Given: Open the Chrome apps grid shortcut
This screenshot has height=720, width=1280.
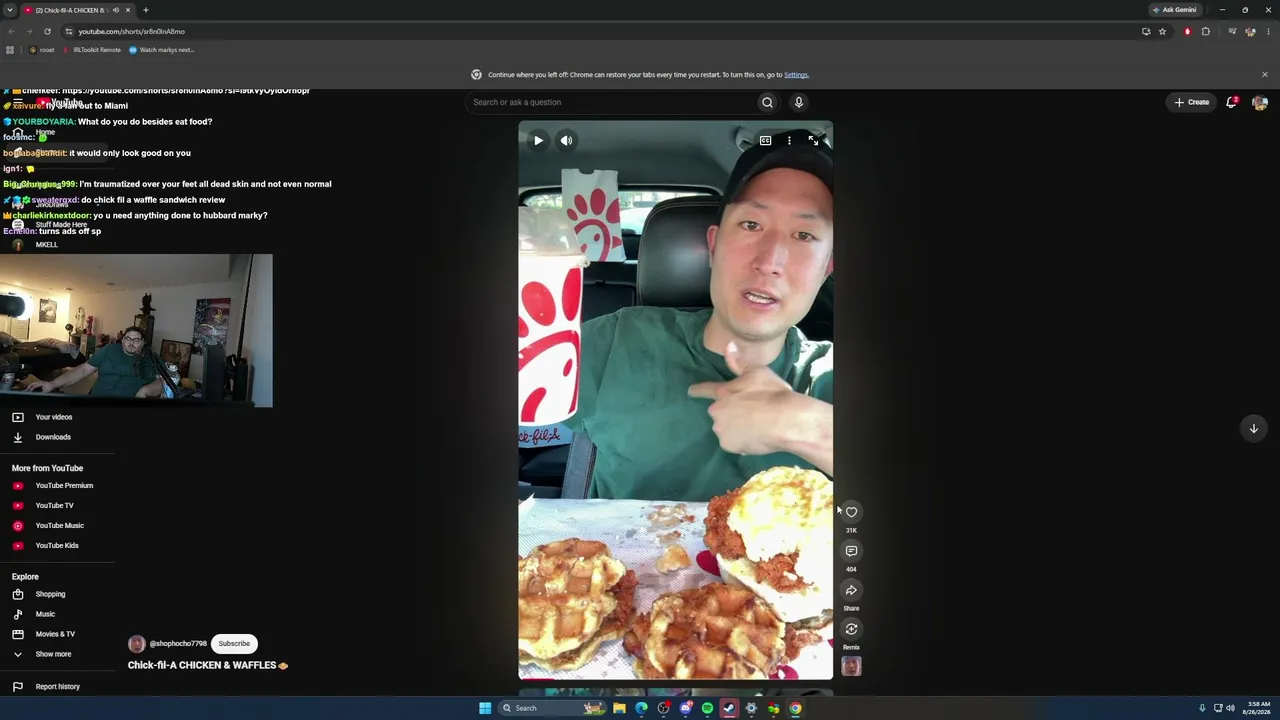Looking at the screenshot, I should [10, 50].
